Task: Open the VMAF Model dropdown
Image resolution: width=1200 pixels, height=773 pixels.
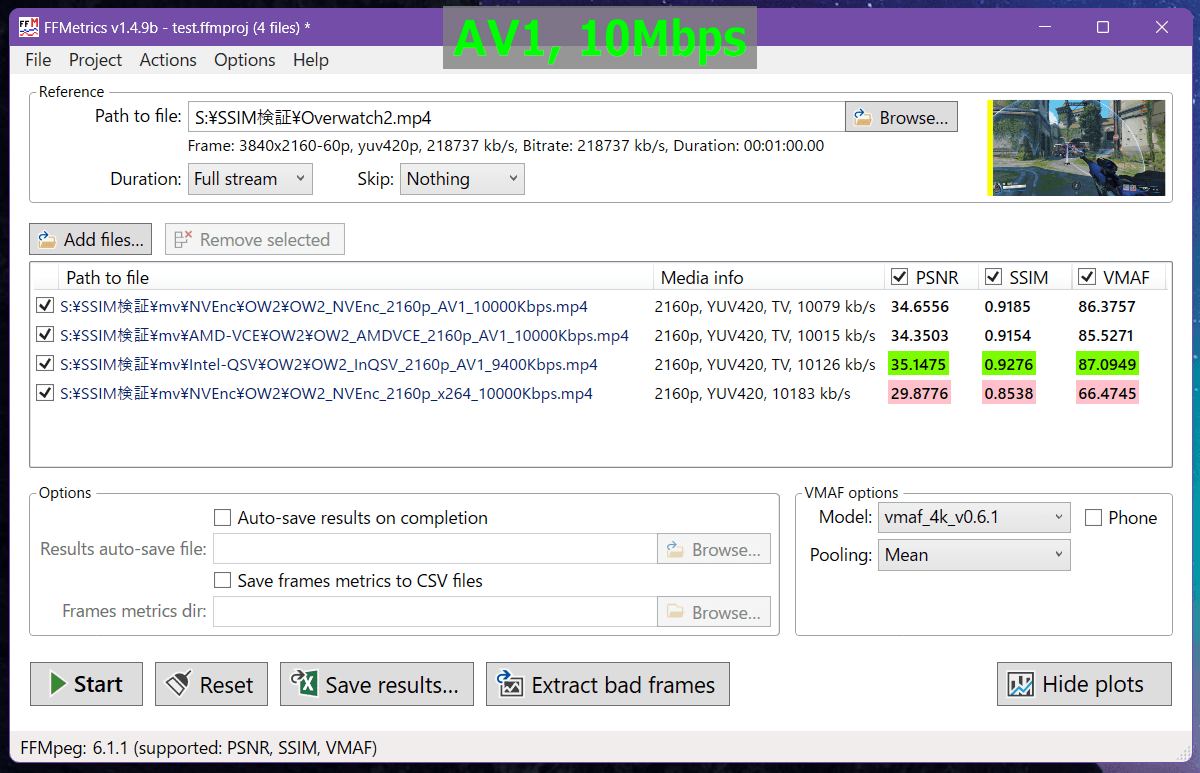Action: coord(973,517)
